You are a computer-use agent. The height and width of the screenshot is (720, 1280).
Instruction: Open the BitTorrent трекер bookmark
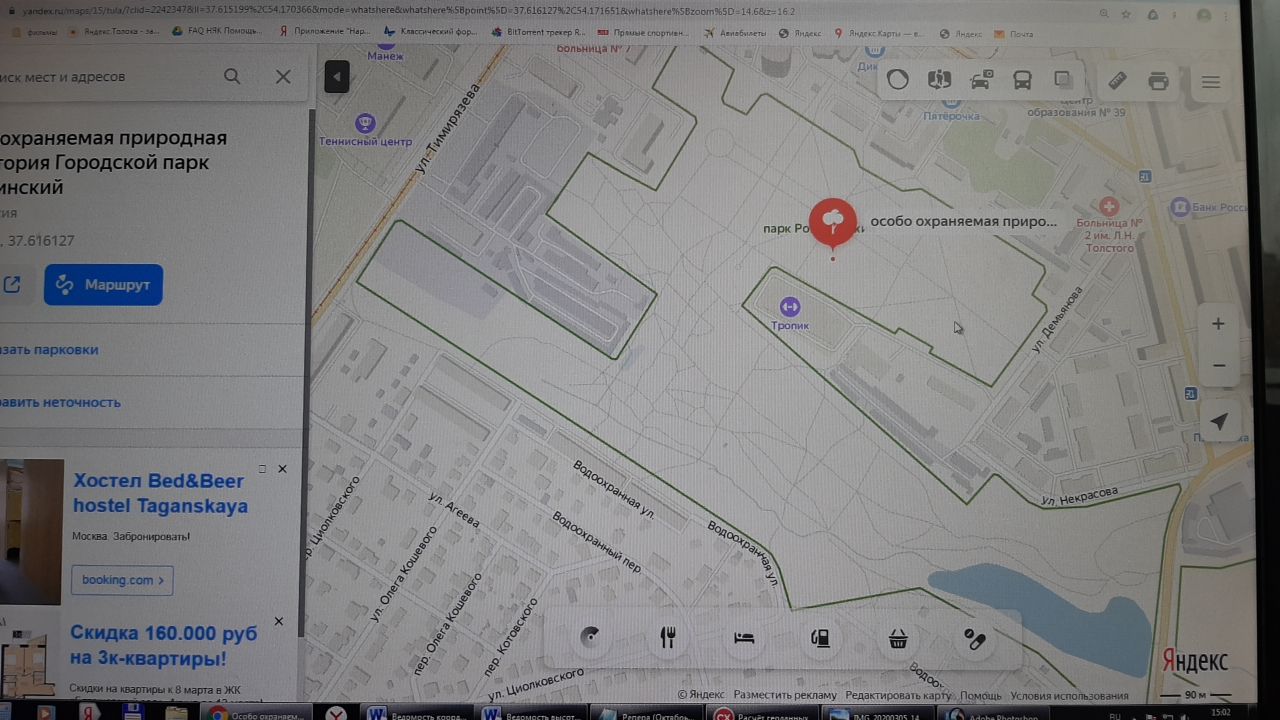(x=538, y=32)
